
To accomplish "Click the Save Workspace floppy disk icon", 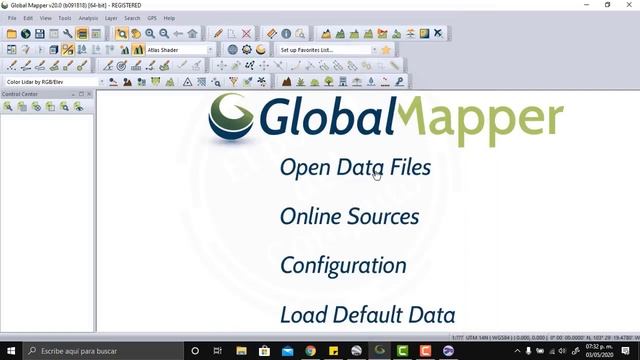I will (40, 34).
